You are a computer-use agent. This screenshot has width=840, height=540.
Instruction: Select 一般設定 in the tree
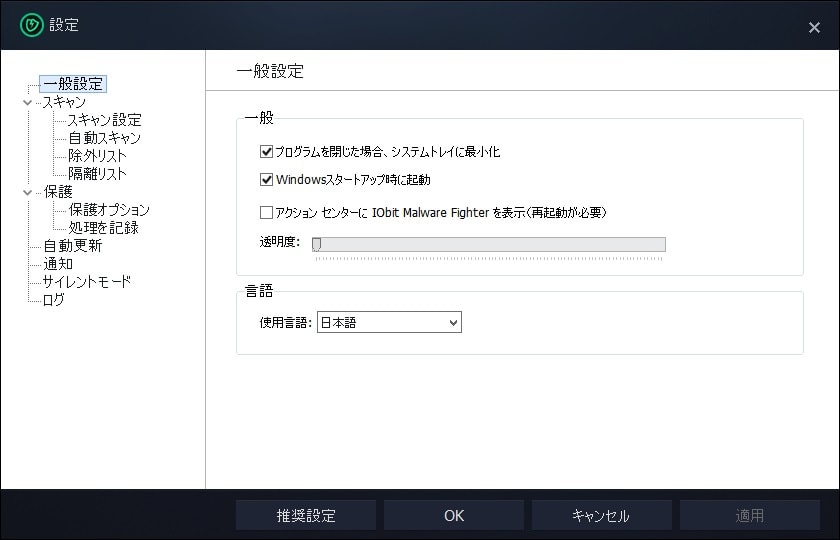coord(73,84)
